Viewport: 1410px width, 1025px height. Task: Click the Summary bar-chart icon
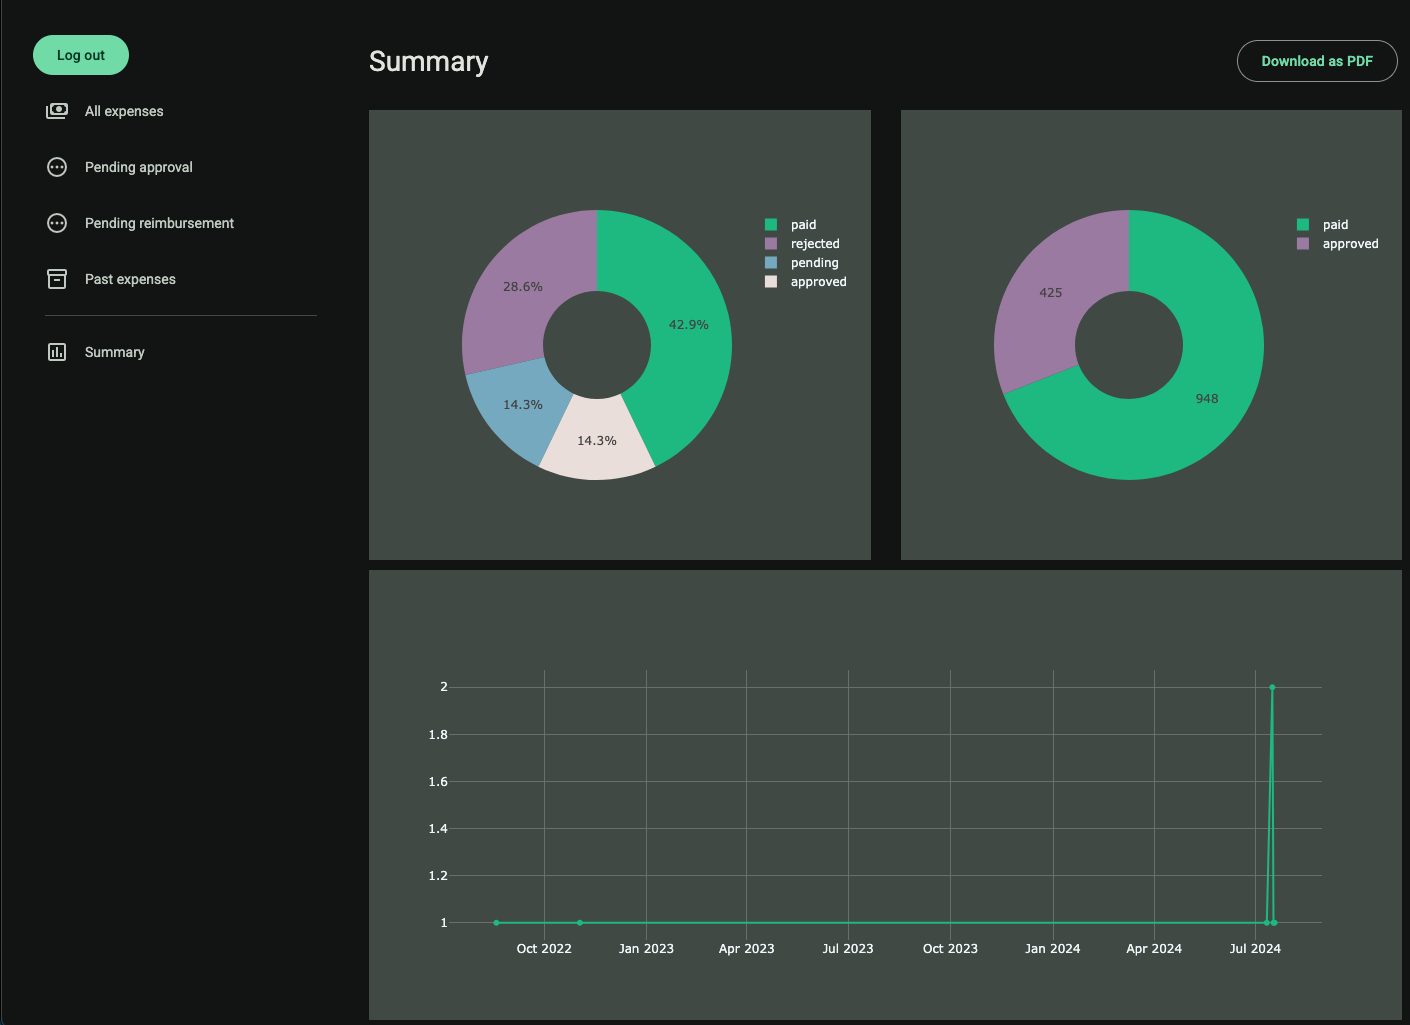click(56, 351)
